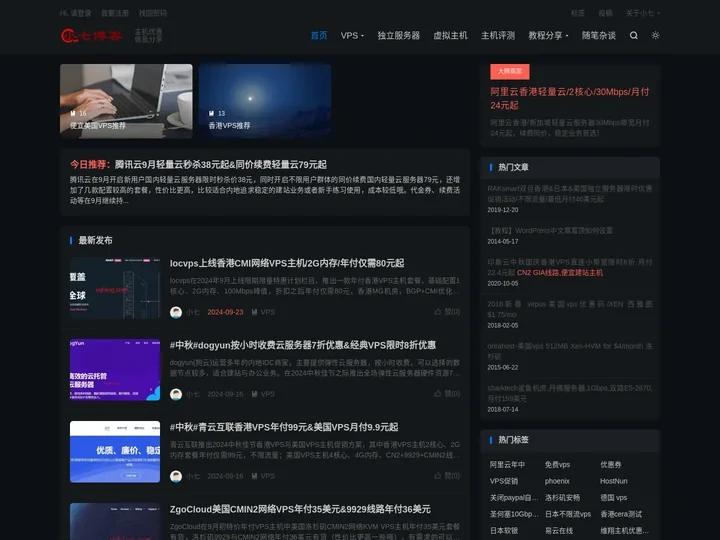720x540 pixels.
Task: Click the 请登录 login link
Action: coord(81,13)
